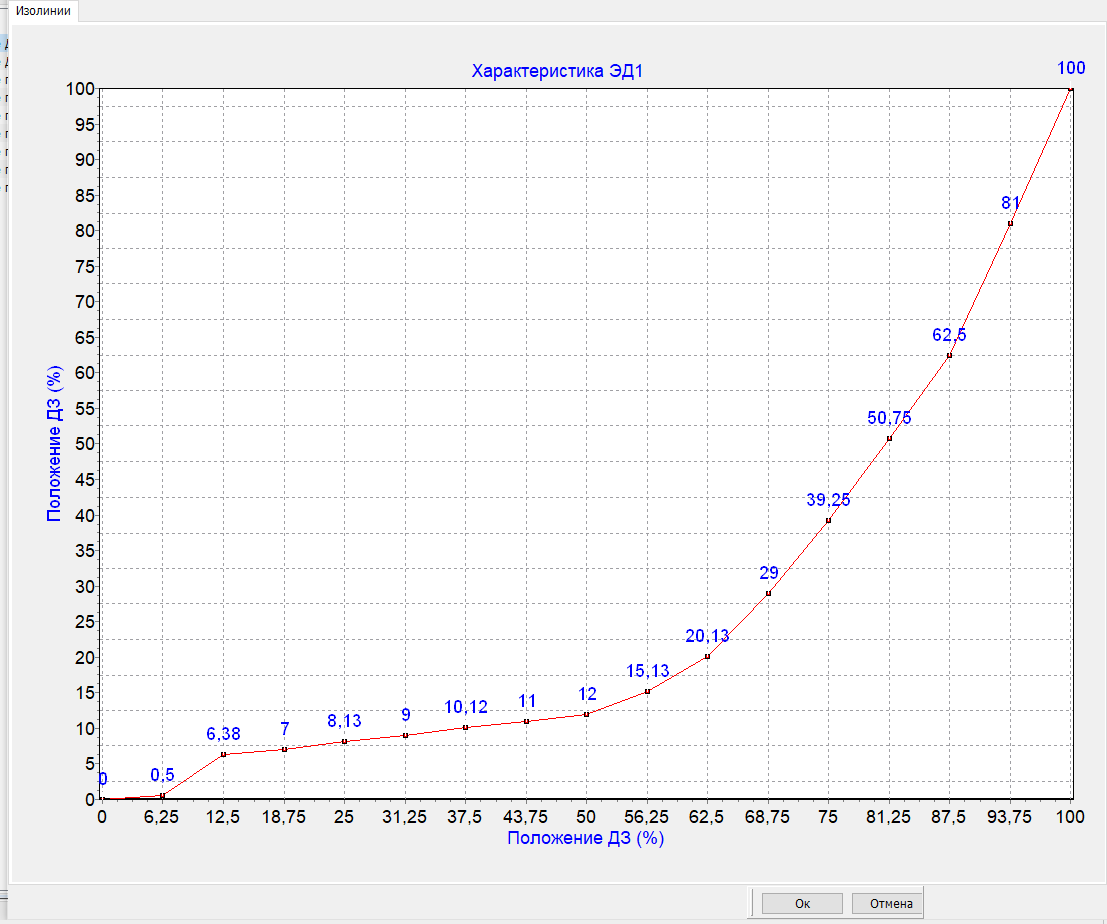Viewport: 1107px width, 924px height.
Task: Select the curve point labeled 9
Action: (405, 735)
